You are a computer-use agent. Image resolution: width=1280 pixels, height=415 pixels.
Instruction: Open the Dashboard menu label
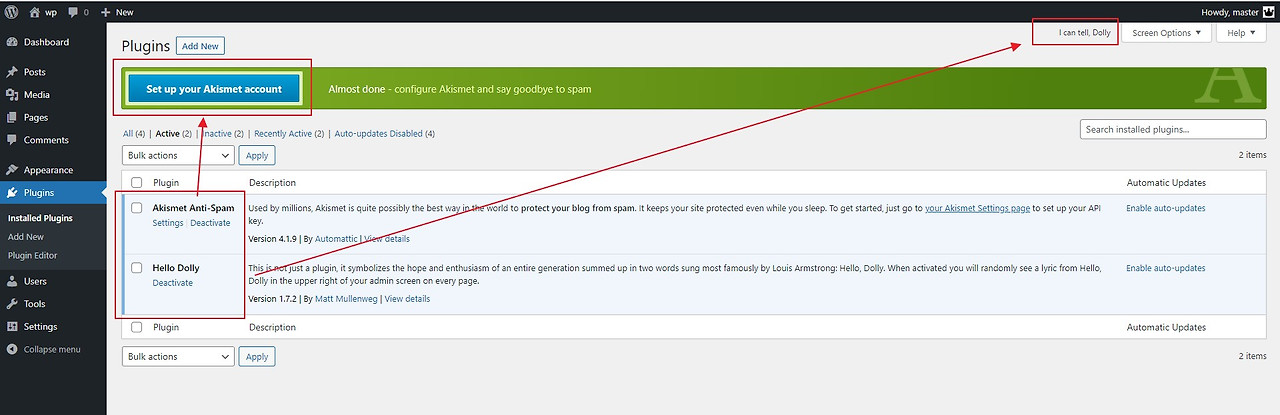pyautogui.click(x=46, y=42)
